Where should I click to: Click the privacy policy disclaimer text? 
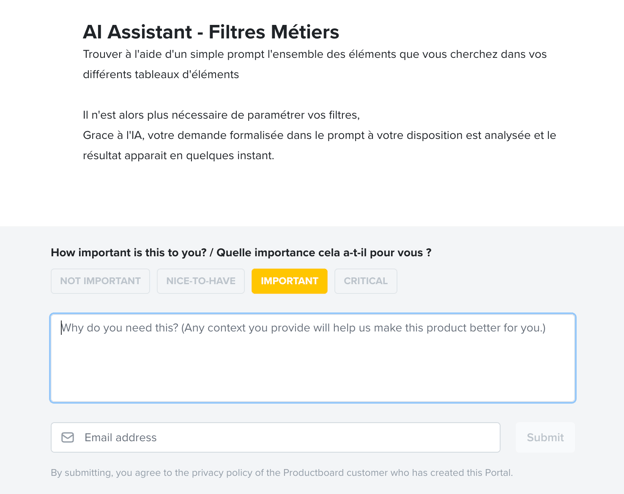point(282,473)
